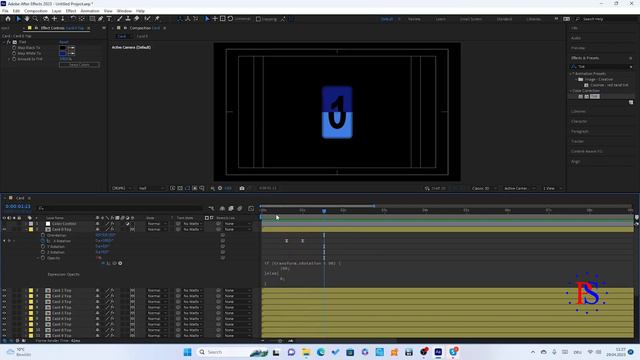Screen dimensions: 640x360
Task: Open the Composition menu
Action: [36, 11]
